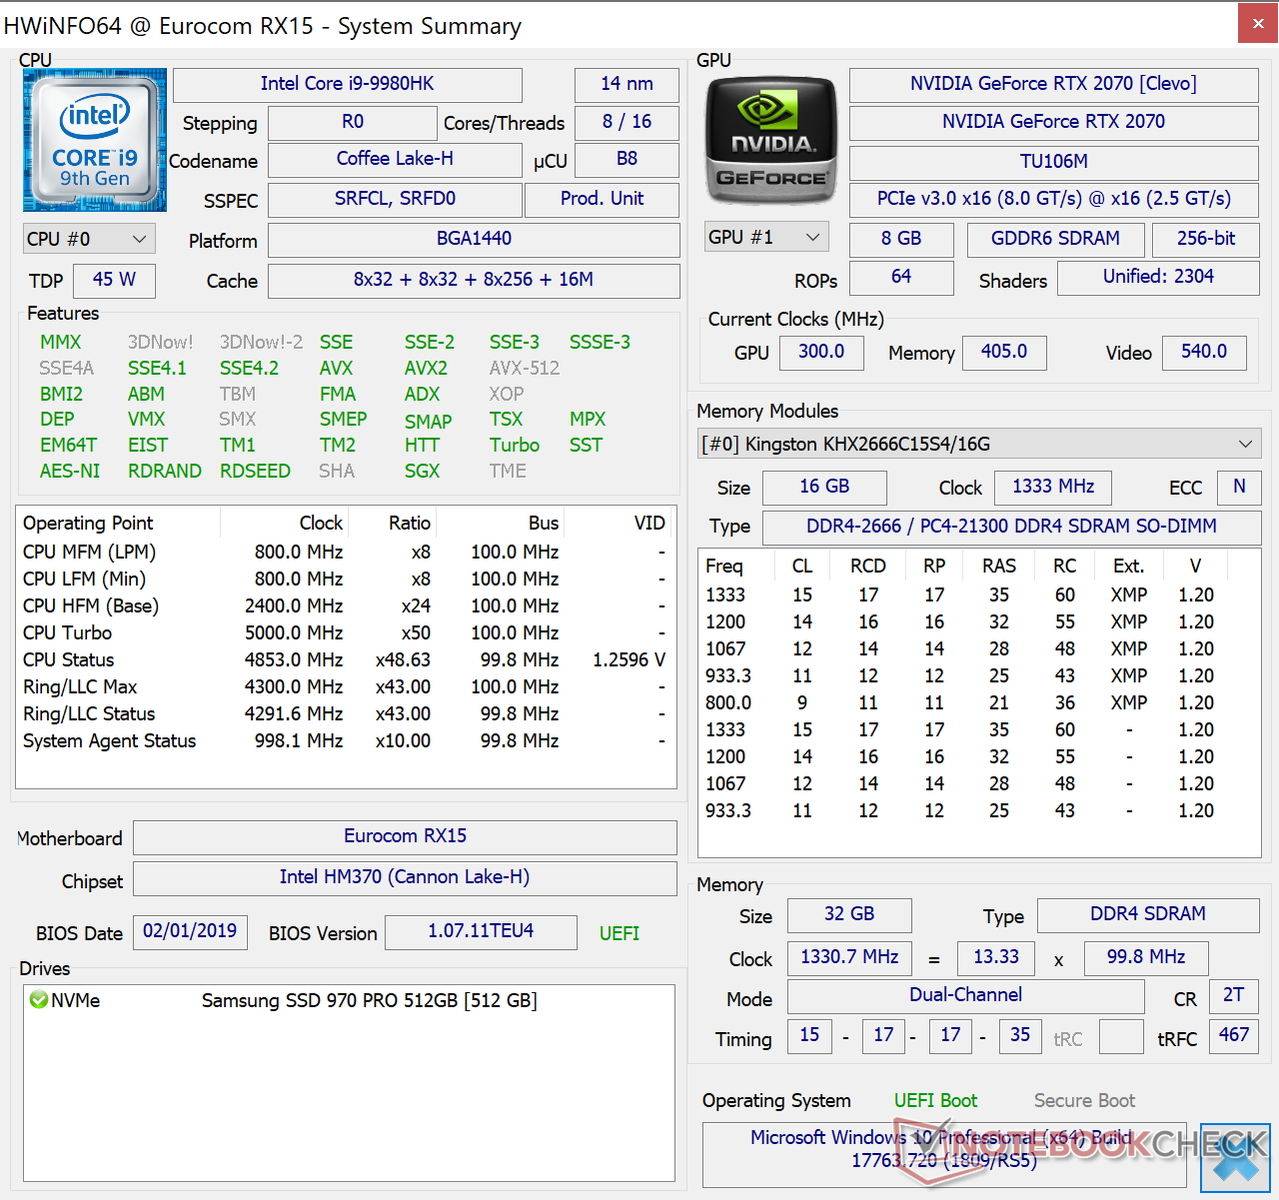Select the CPU Turbo operating point row
The width and height of the screenshot is (1279, 1200).
[345, 633]
